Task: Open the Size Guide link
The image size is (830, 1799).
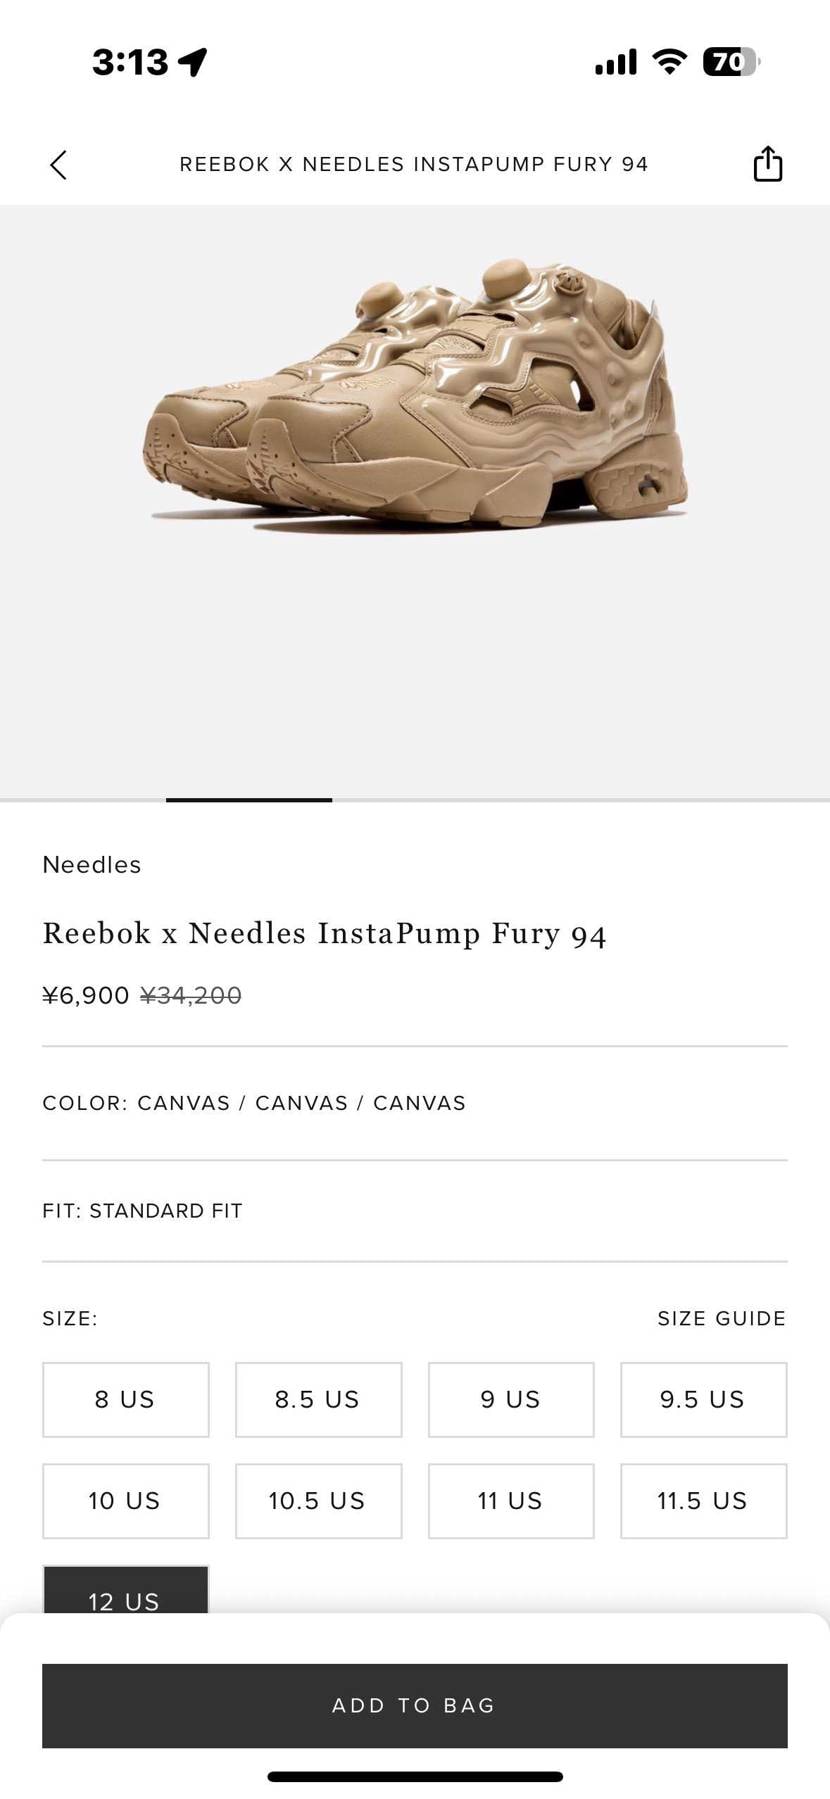Action: point(721,1318)
